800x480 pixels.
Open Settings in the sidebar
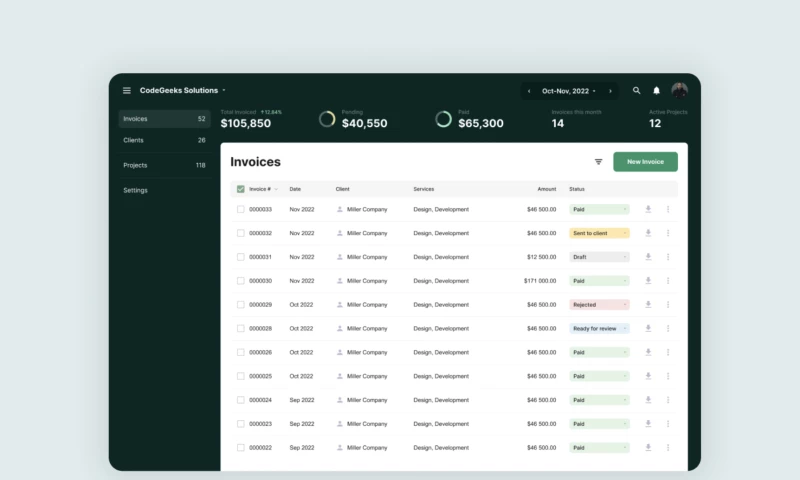click(x=164, y=190)
